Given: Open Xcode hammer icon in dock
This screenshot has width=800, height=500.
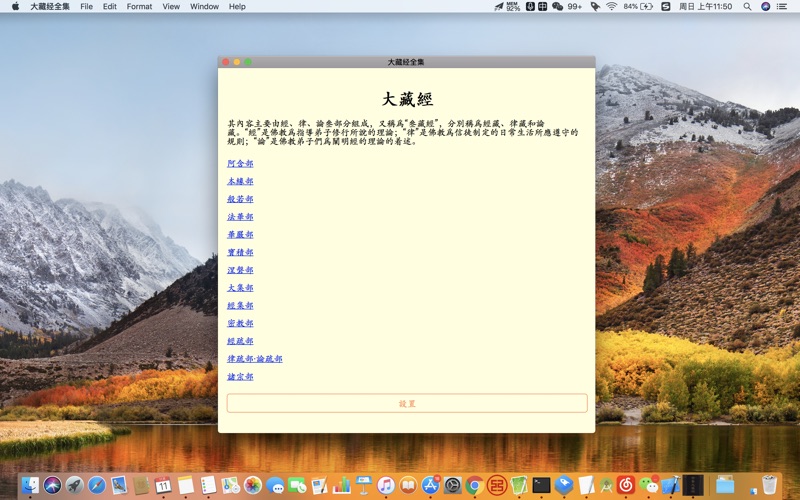Looking at the screenshot, I should pos(670,485).
